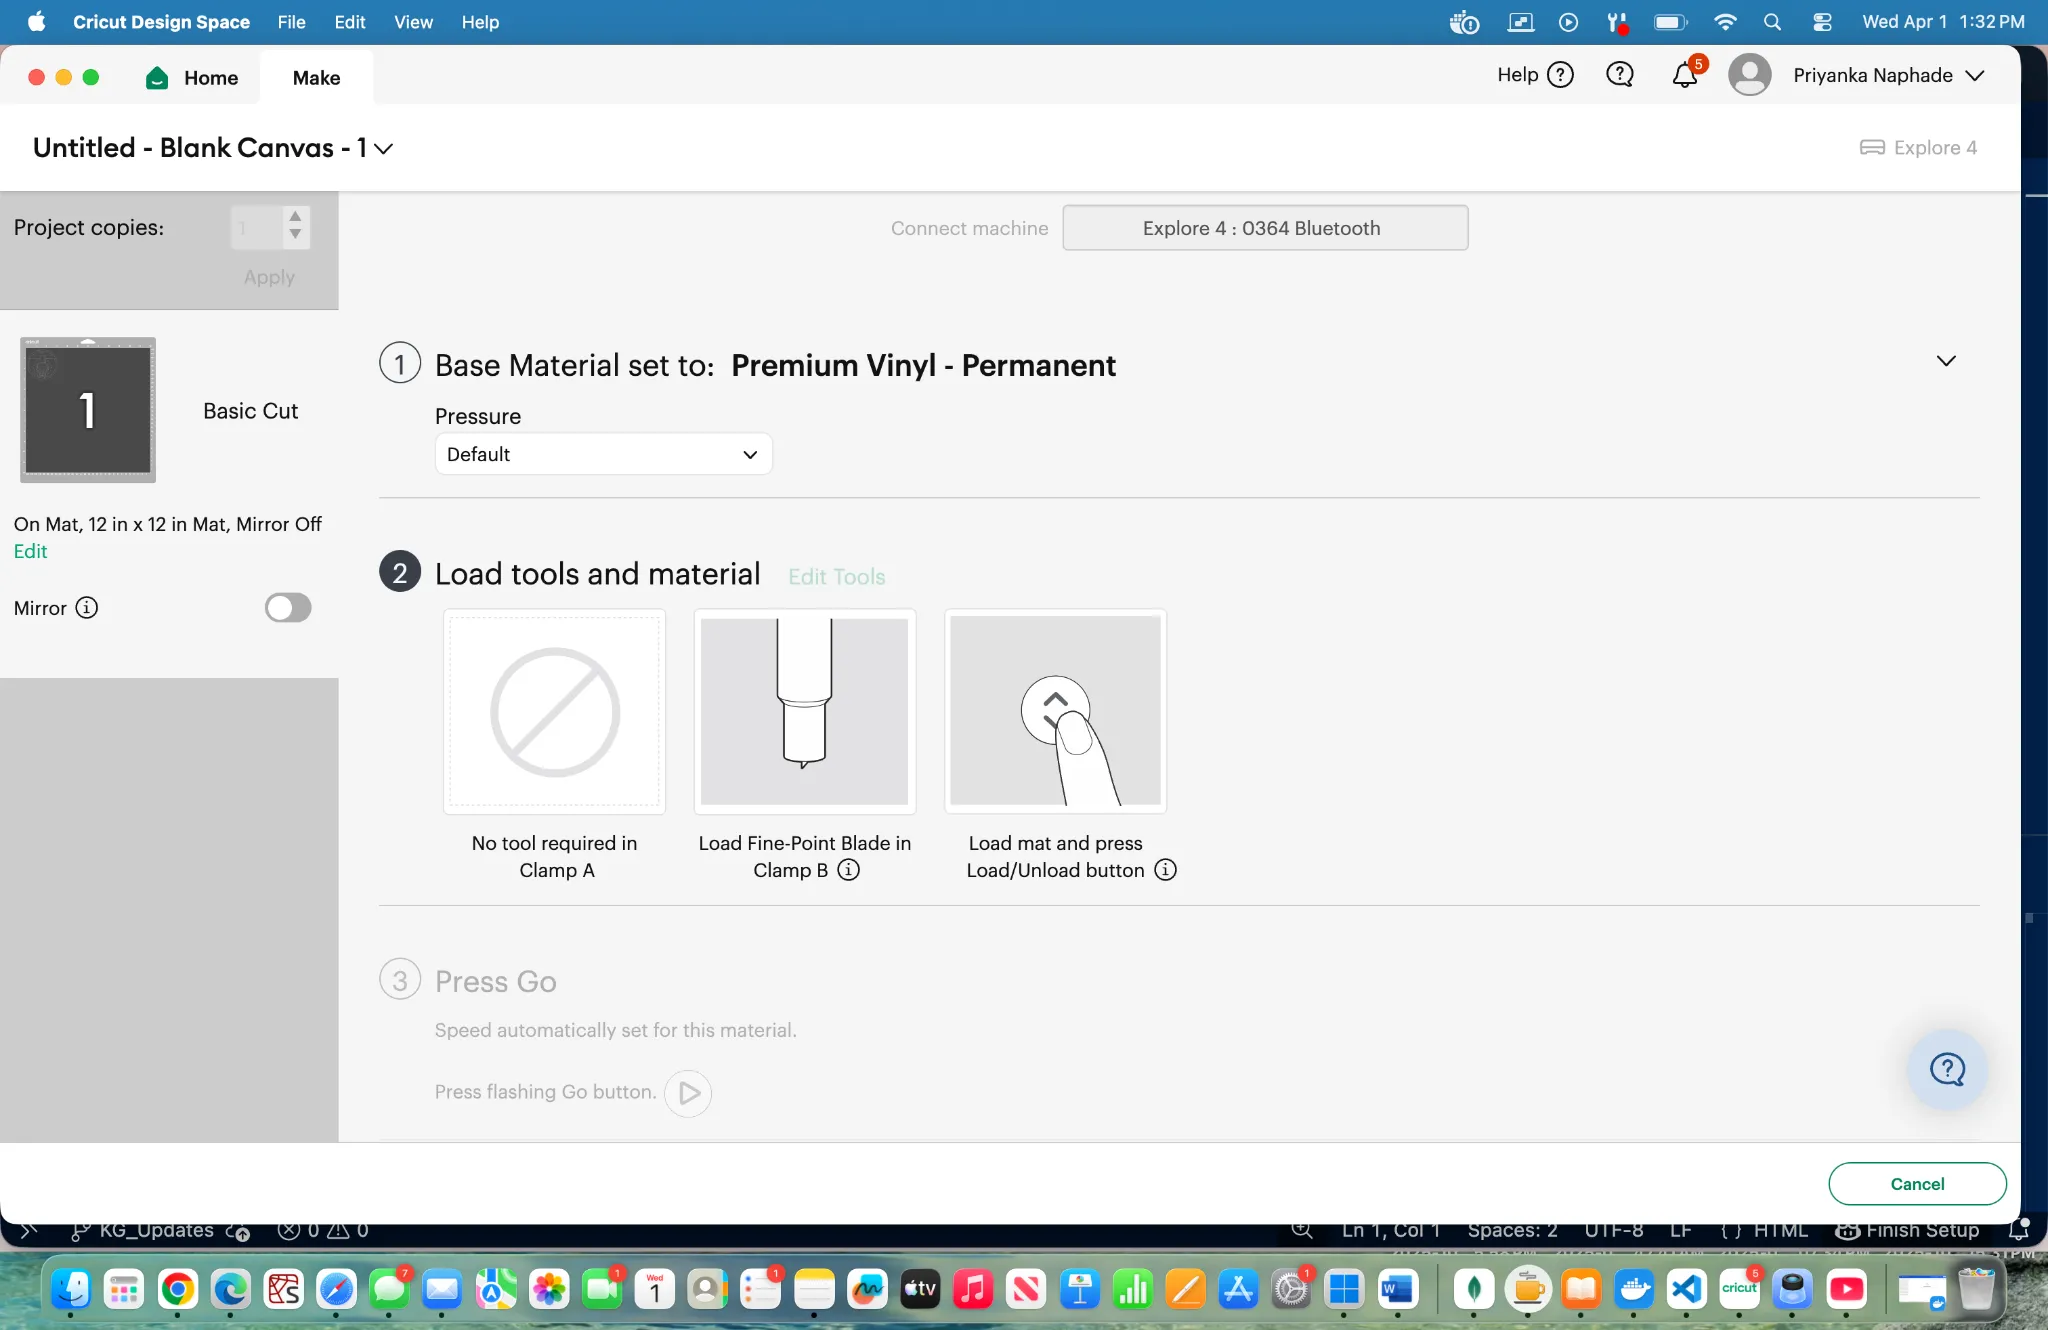Select the mat 1 thumbnail
2048x1330 pixels.
88,410
